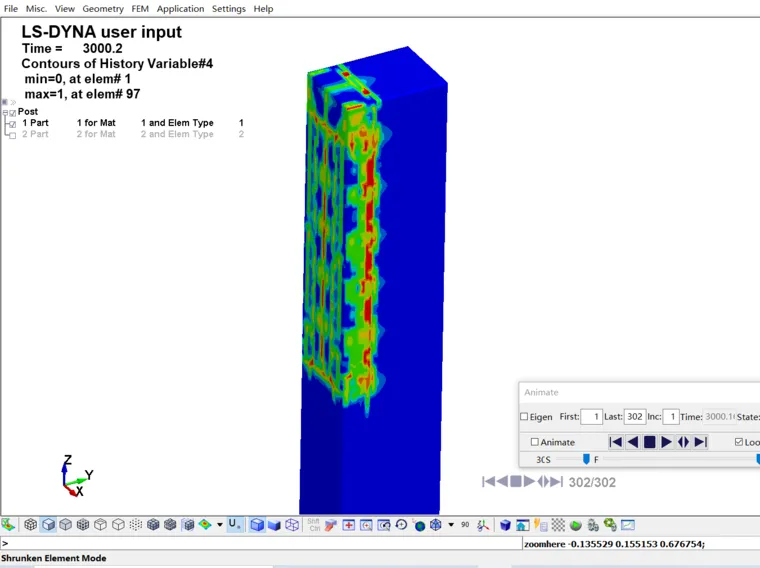Select the first white edge-line cube icon

pos(100,525)
